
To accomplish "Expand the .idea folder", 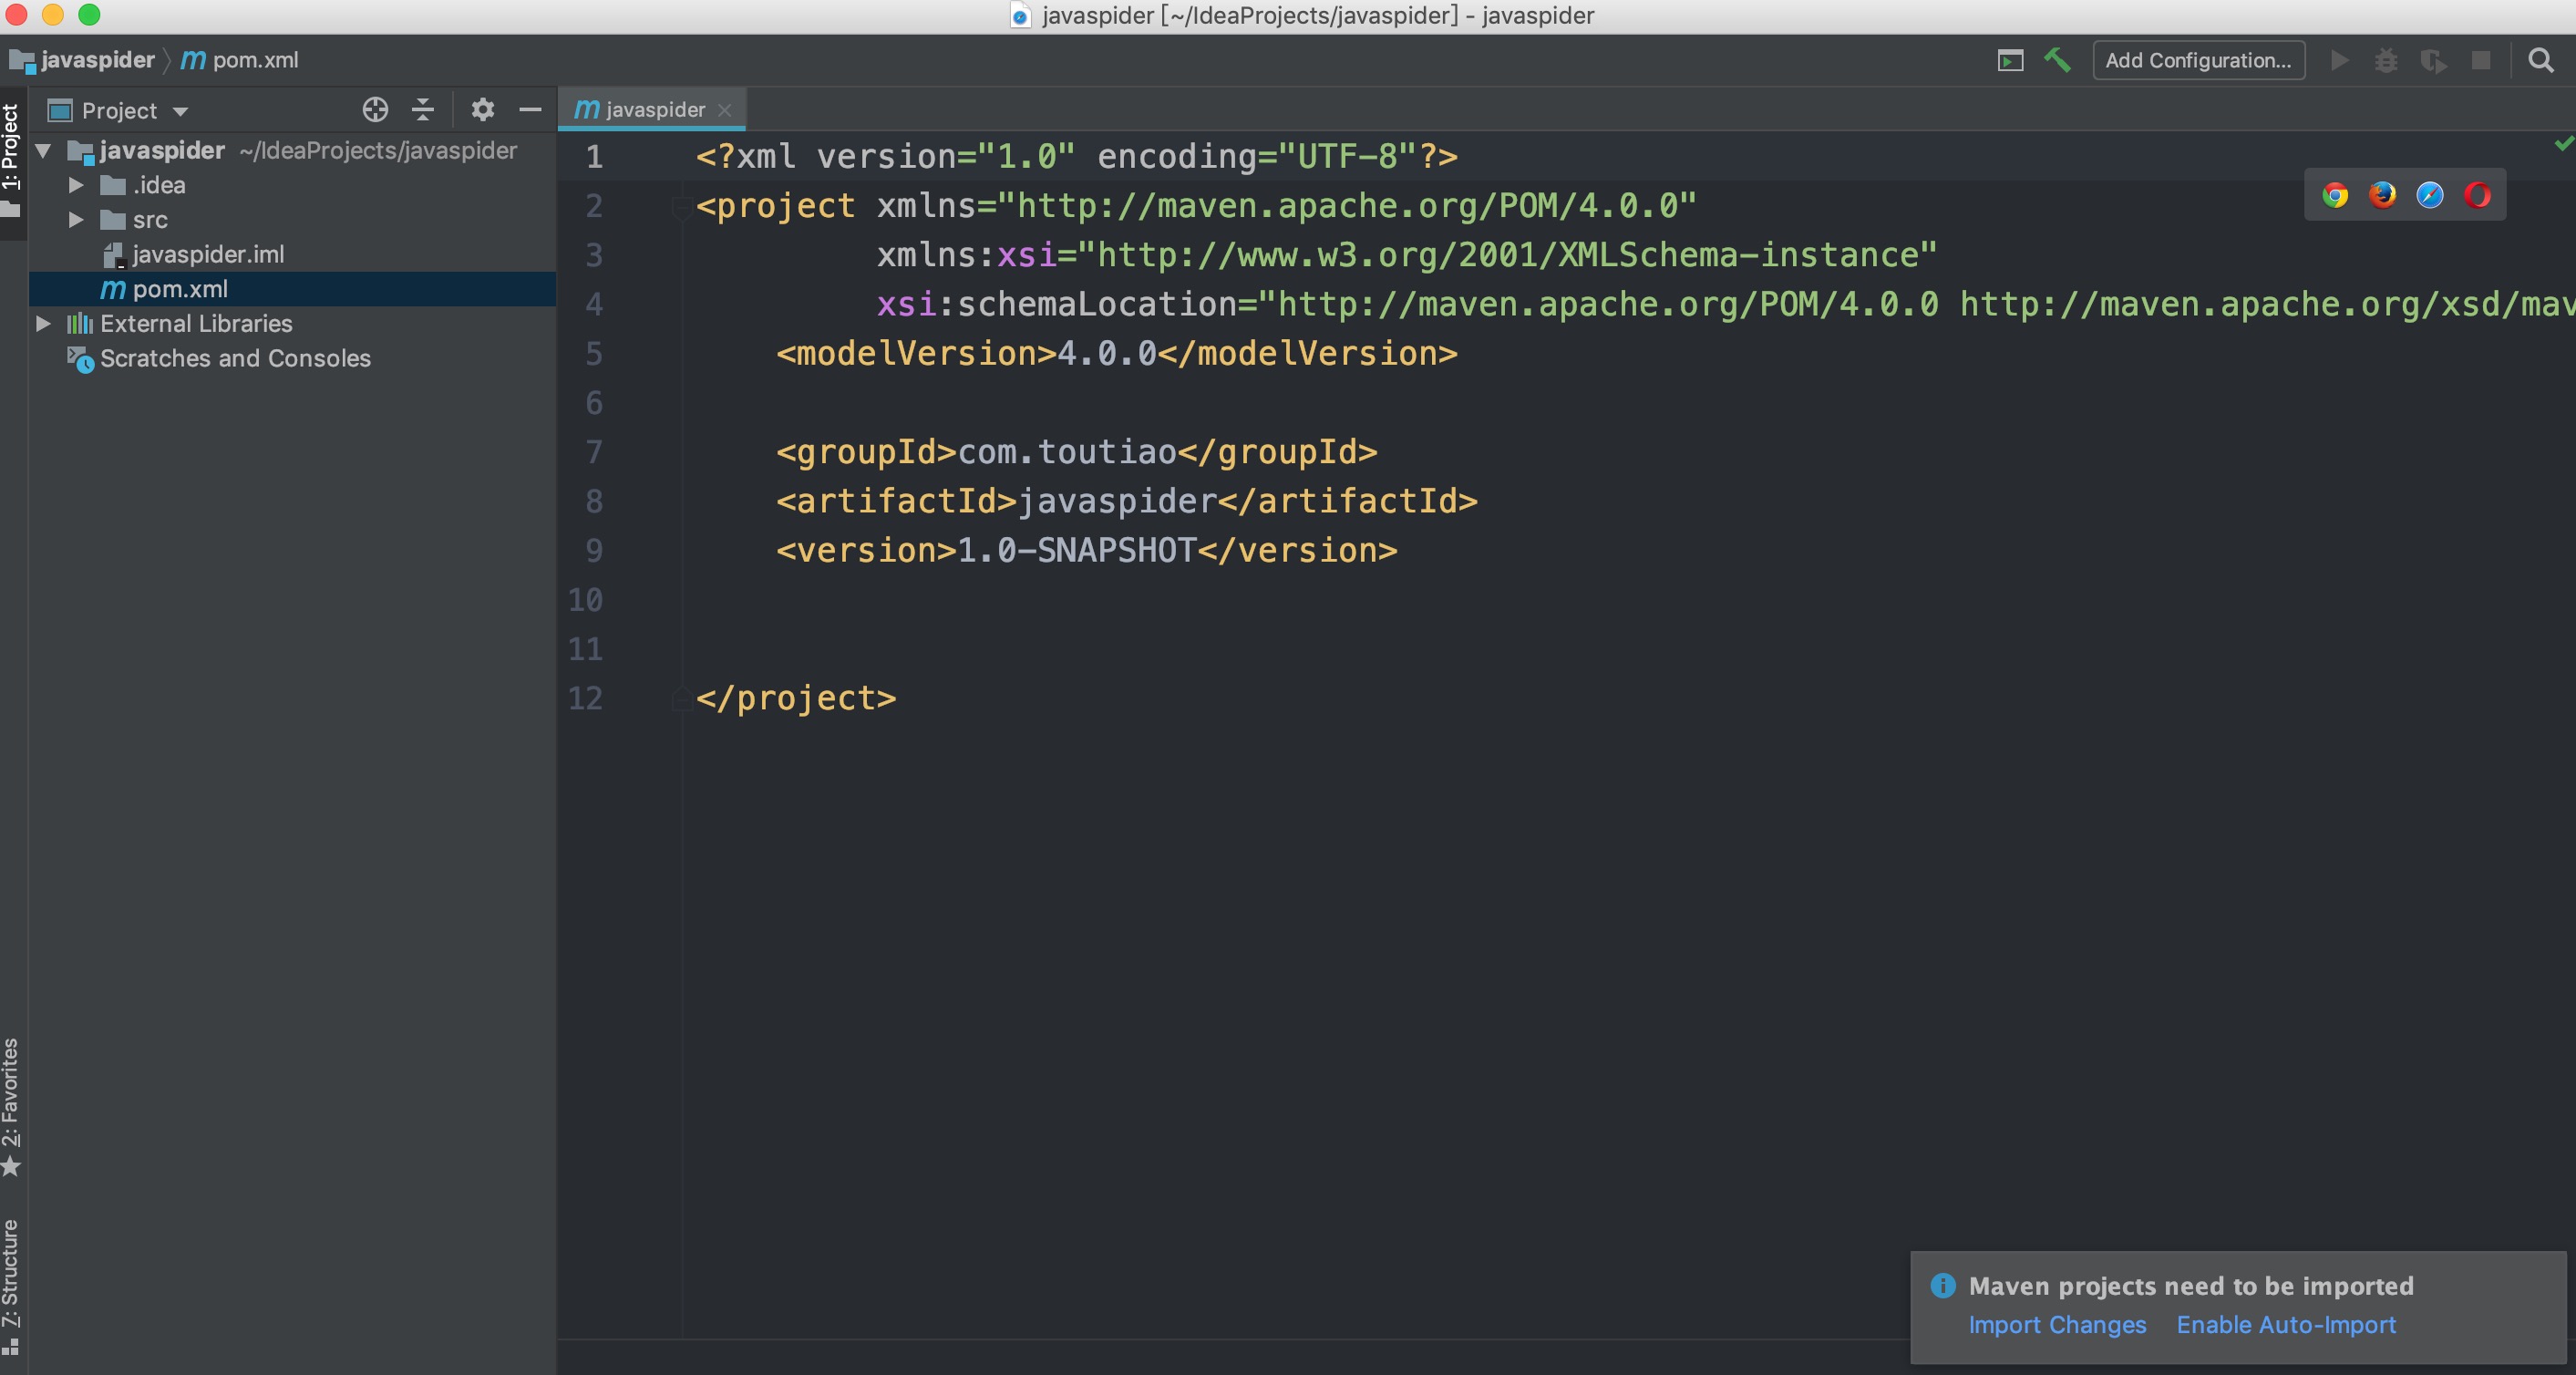I will (76, 185).
